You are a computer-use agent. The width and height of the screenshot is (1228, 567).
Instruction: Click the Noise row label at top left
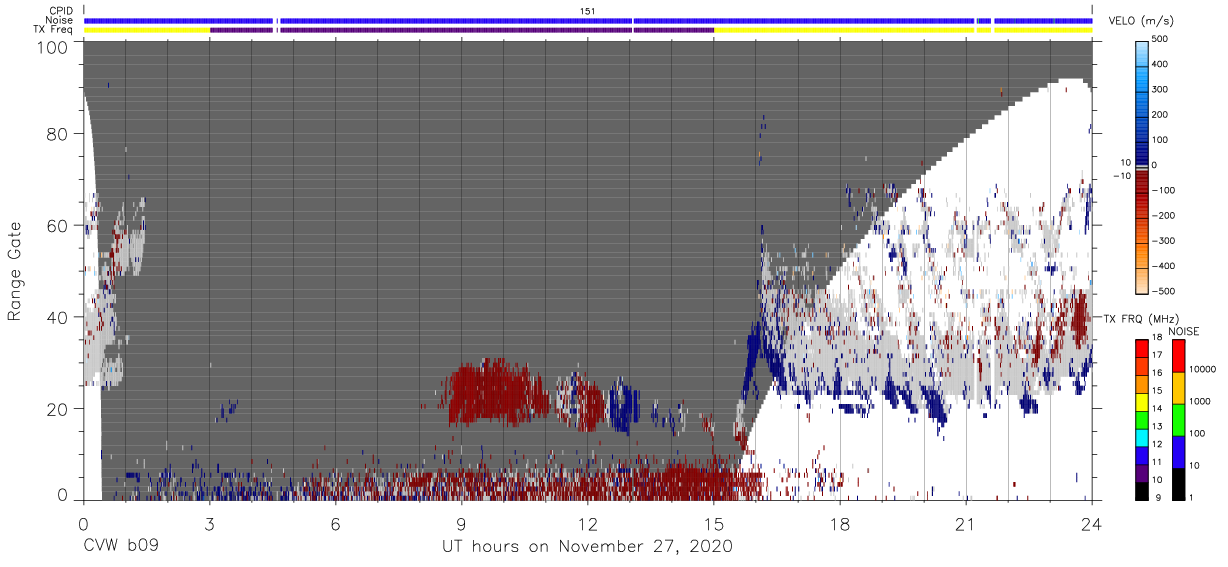(x=58, y=20)
